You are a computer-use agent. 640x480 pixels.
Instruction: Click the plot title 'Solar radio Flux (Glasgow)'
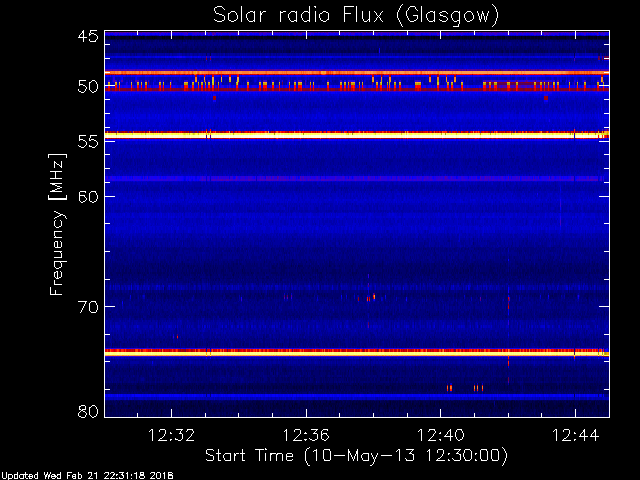(x=356, y=16)
